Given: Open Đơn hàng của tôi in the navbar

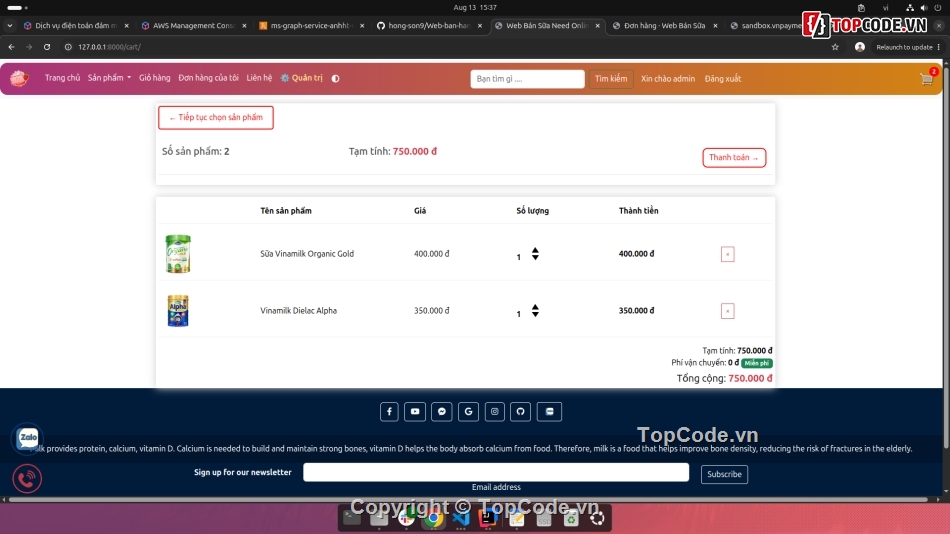Looking at the screenshot, I should 208,78.
